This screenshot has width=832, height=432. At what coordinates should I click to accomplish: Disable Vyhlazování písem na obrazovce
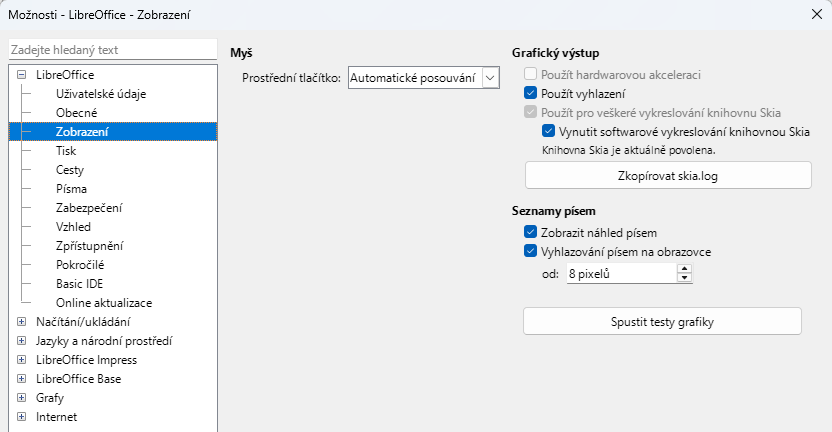530,252
